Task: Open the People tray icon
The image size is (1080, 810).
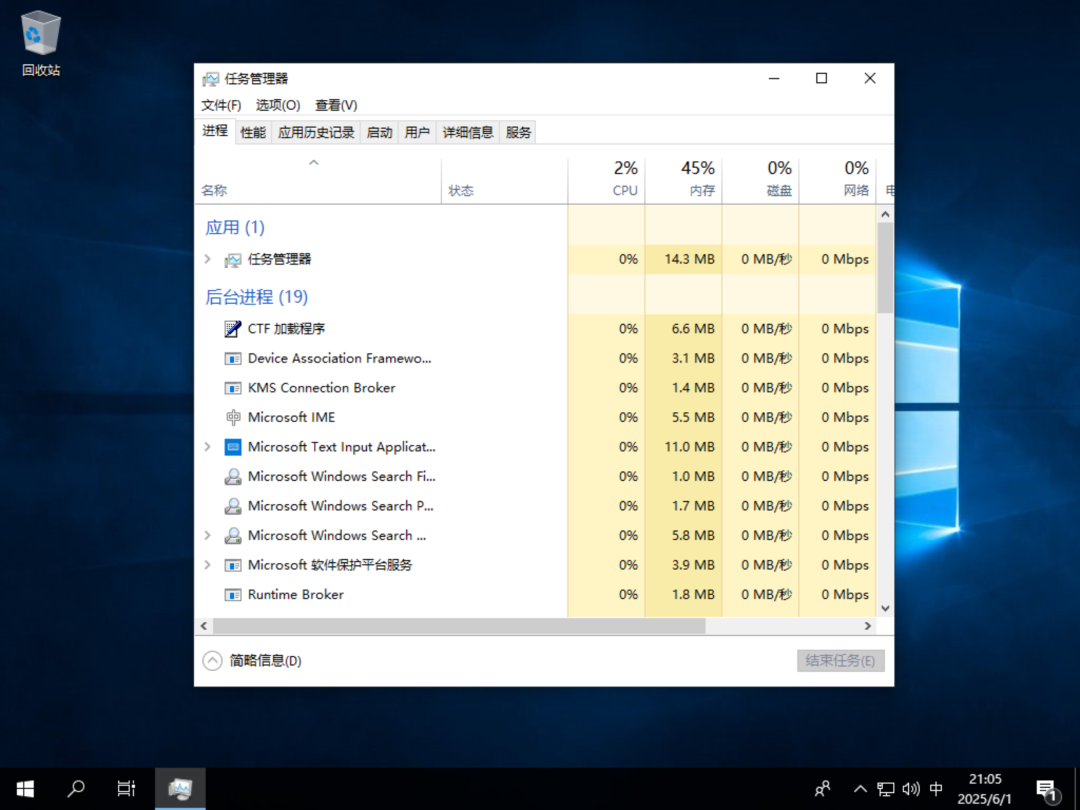Action: [x=822, y=789]
